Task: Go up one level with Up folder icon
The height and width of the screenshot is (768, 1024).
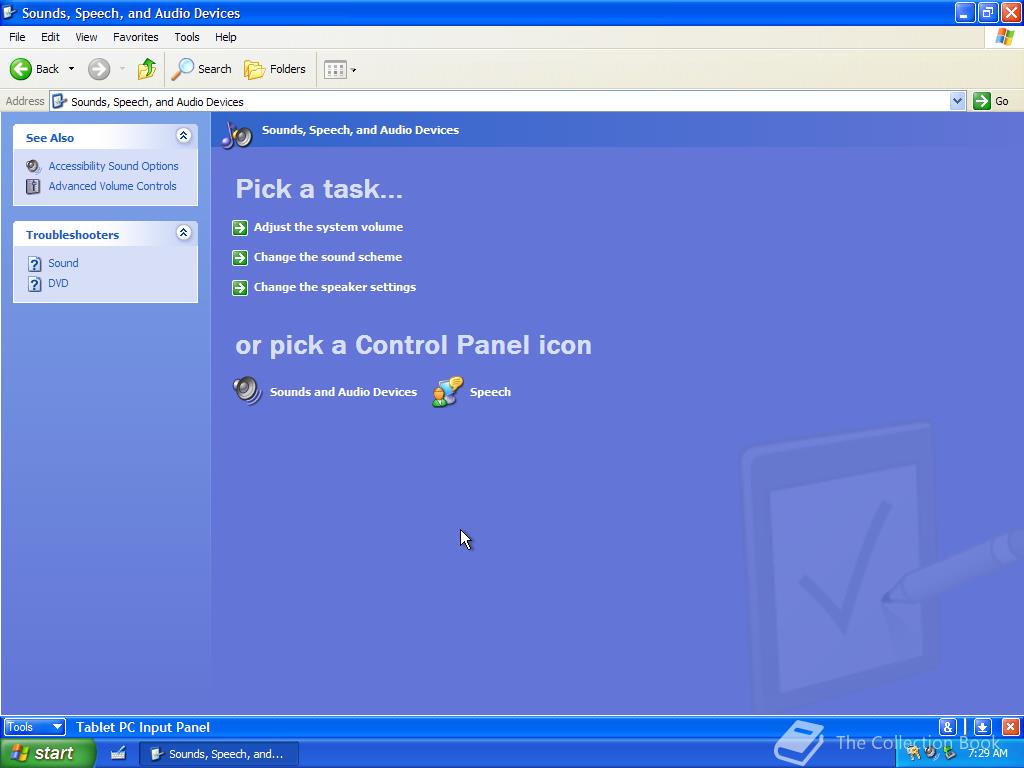Action: [147, 69]
